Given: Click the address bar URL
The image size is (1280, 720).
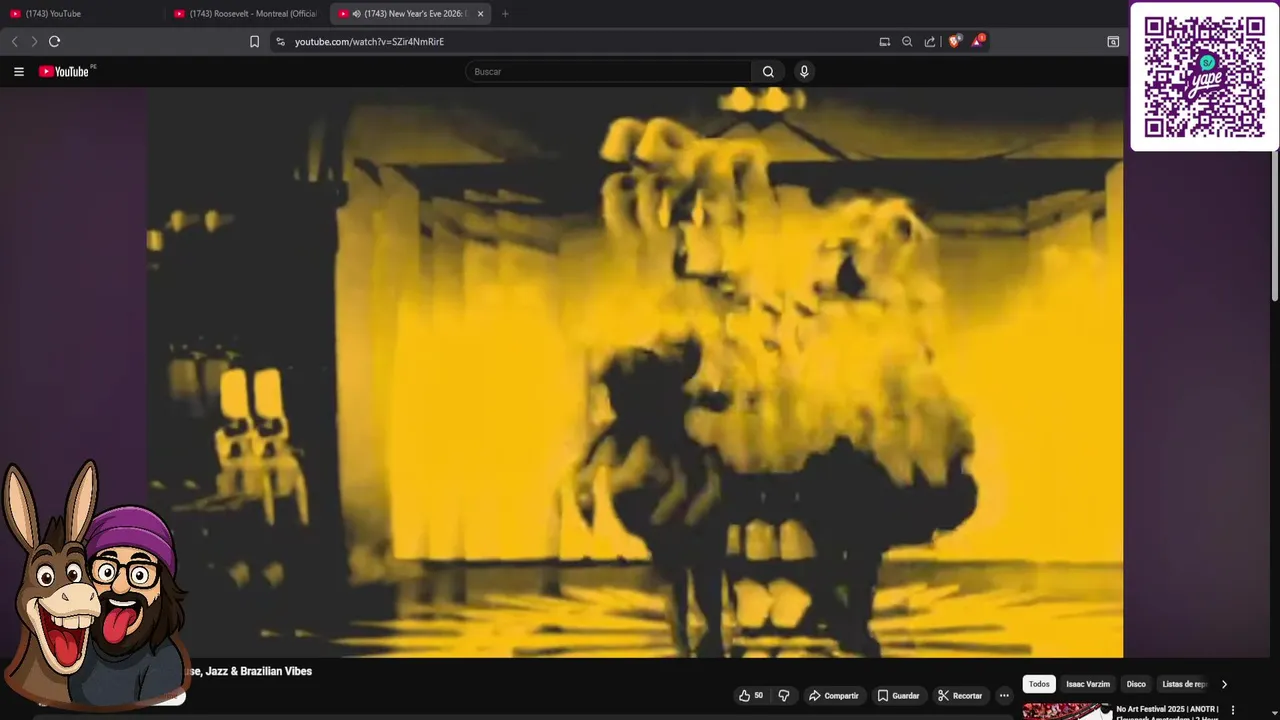Looking at the screenshot, I should point(369,41).
